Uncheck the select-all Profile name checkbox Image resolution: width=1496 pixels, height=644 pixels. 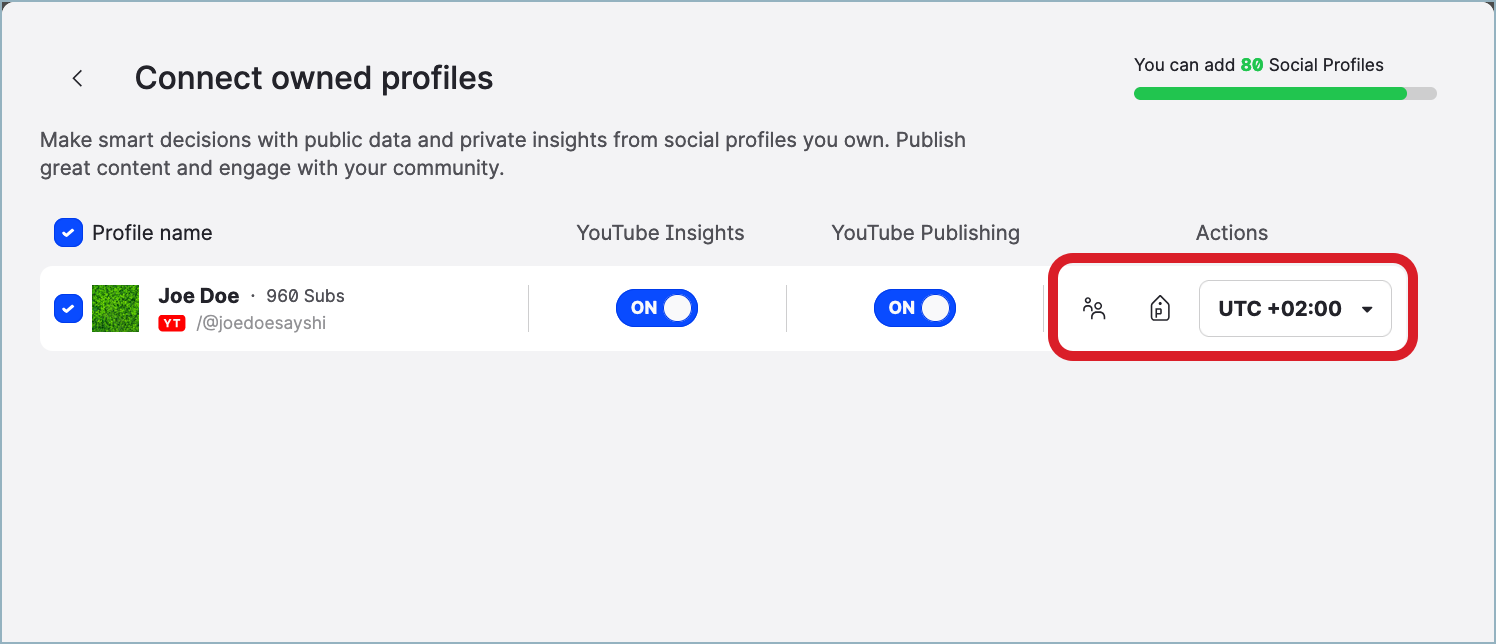pos(67,232)
